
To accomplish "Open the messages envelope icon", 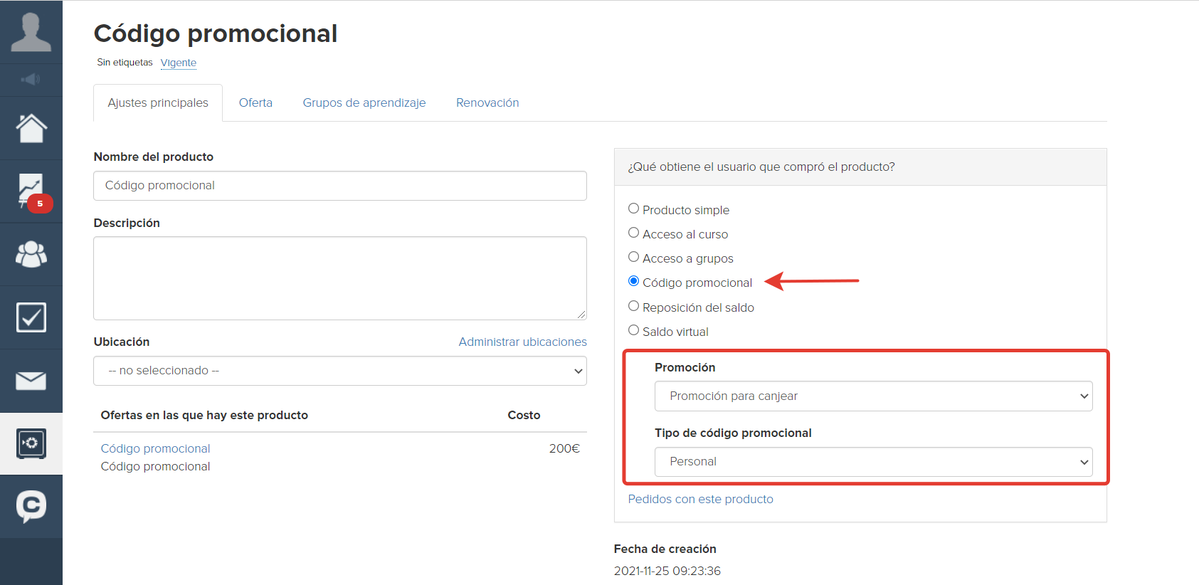I will coord(31,381).
